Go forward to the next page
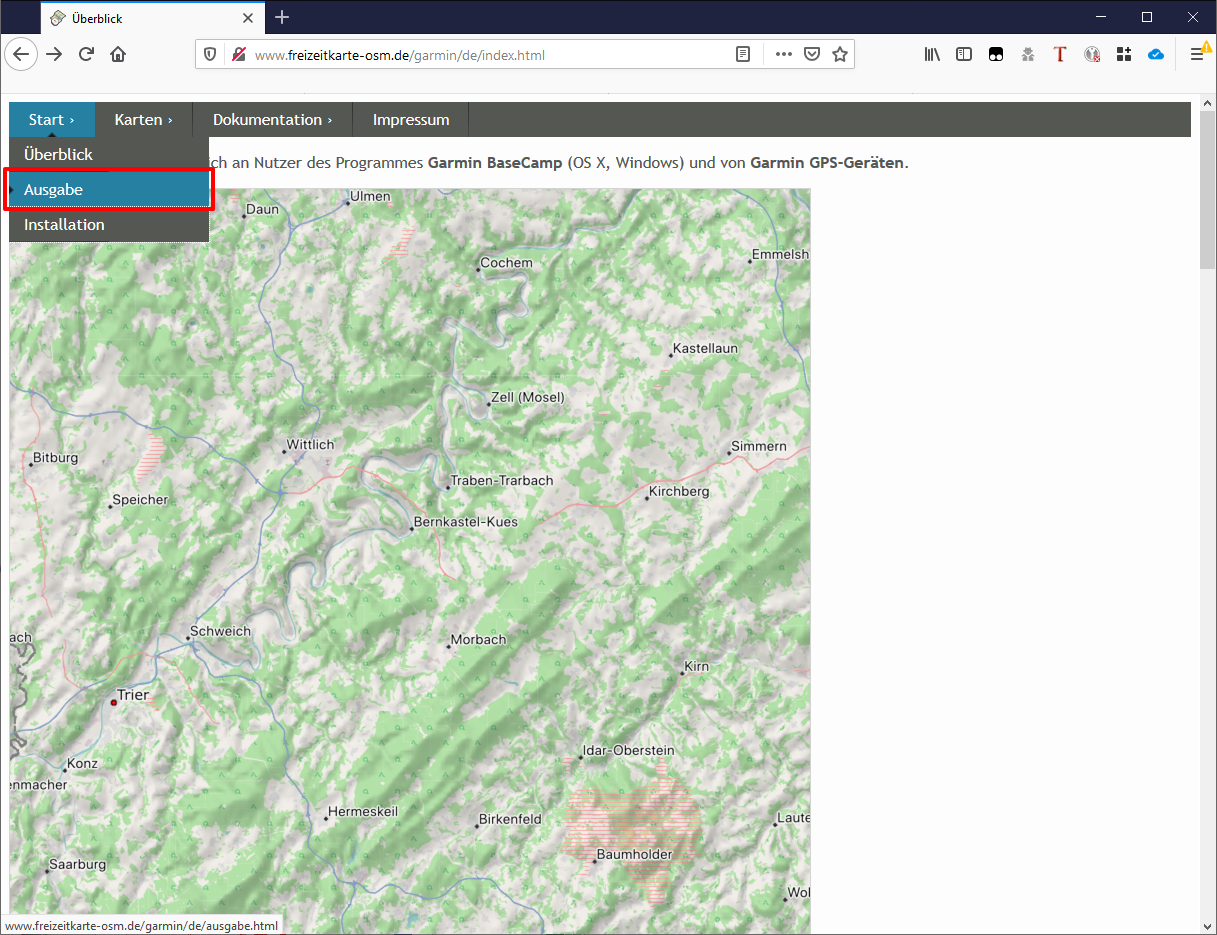Viewport: 1217px width, 935px height. (54, 54)
